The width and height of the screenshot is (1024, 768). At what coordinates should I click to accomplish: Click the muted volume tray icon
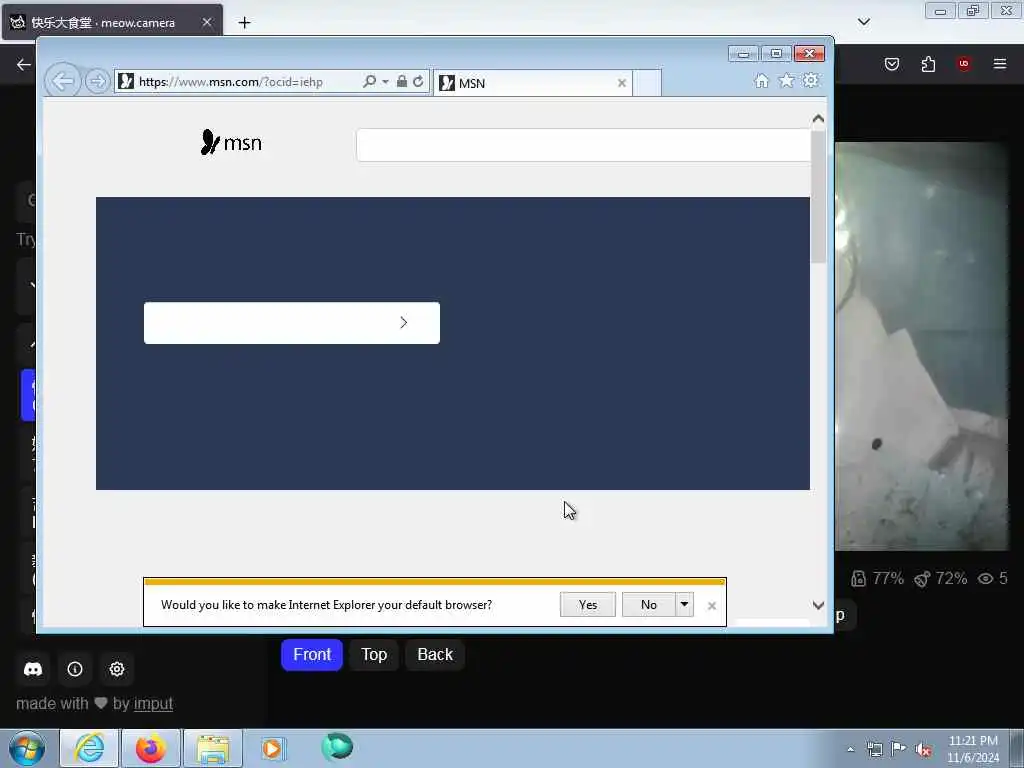tap(923, 750)
